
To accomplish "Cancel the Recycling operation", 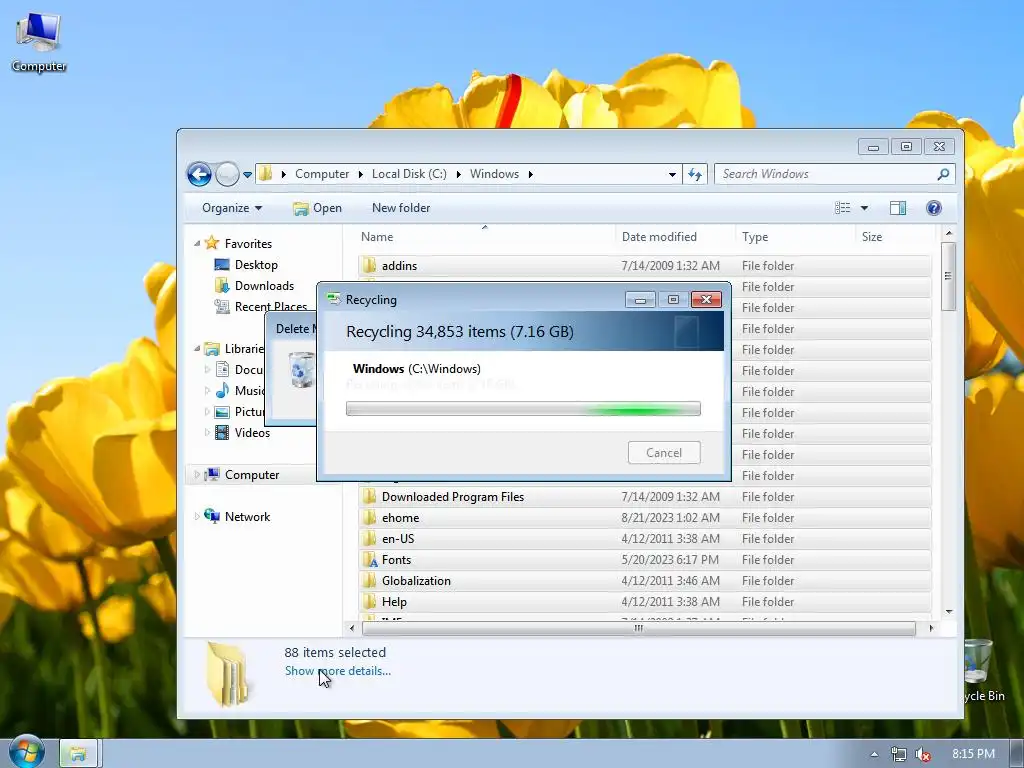I will (664, 453).
